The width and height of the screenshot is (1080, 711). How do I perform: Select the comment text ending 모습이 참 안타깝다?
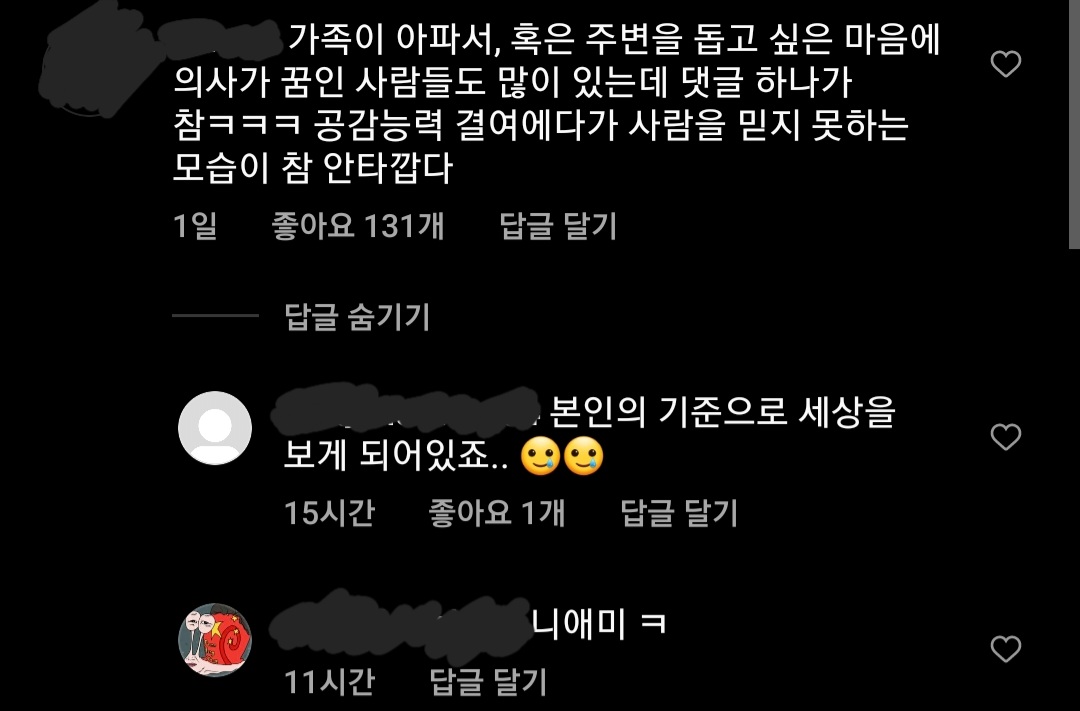click(x=557, y=103)
